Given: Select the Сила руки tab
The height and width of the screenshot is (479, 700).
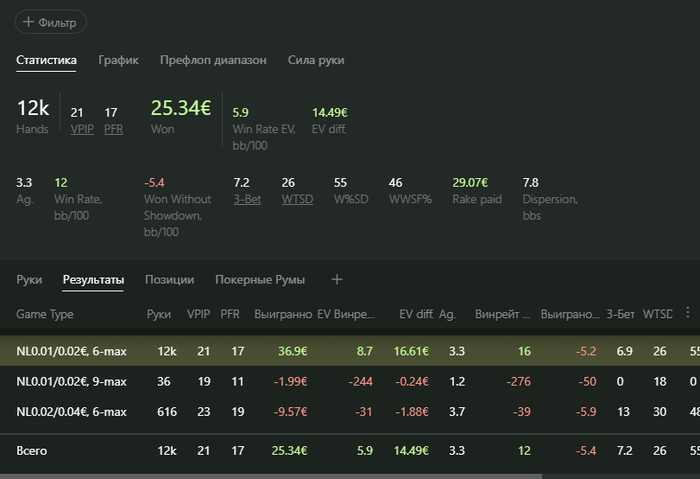Looking at the screenshot, I should [316, 60].
